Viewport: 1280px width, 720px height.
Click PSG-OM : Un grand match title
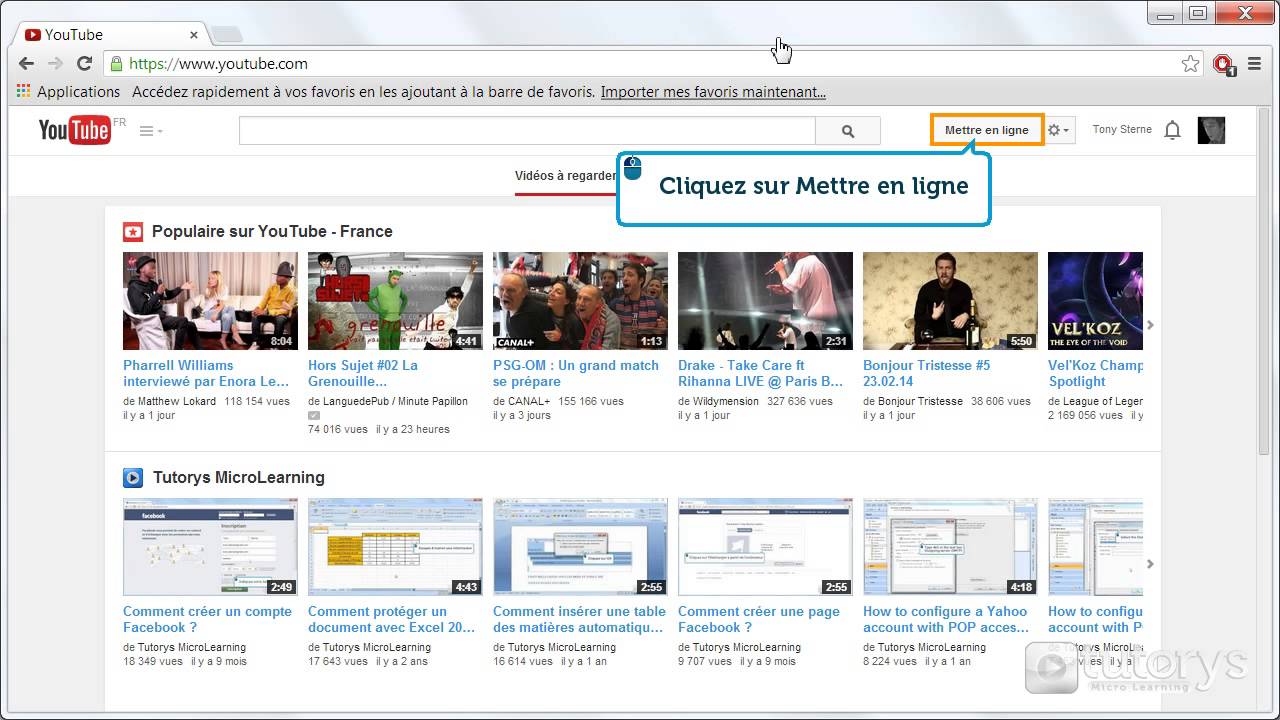(x=576, y=373)
